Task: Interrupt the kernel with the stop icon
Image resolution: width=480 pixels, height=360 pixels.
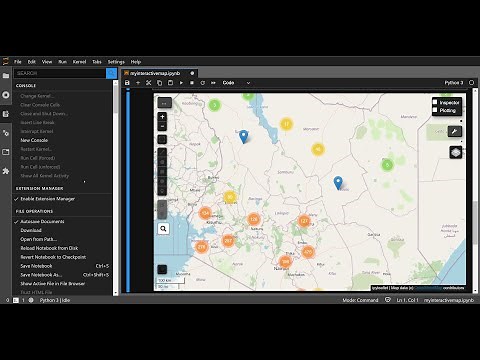Action: click(x=192, y=83)
